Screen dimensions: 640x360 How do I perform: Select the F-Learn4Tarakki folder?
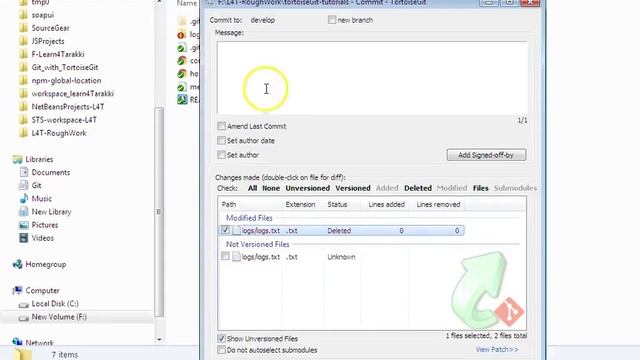tap(58, 54)
